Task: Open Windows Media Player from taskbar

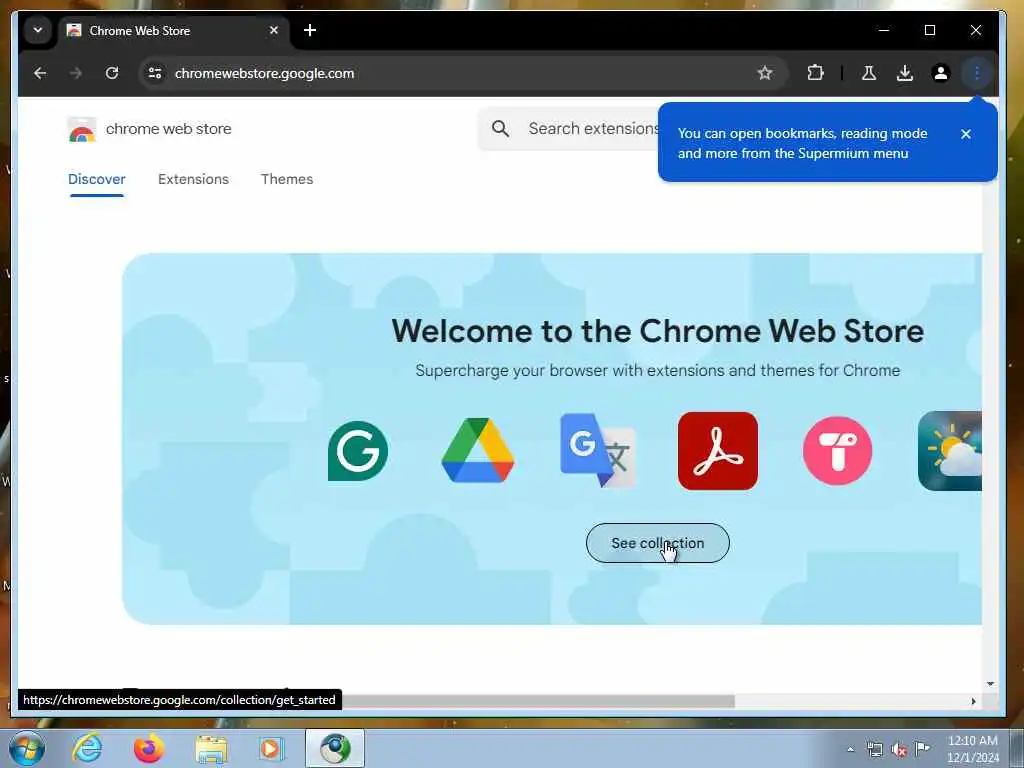Action: coord(270,748)
